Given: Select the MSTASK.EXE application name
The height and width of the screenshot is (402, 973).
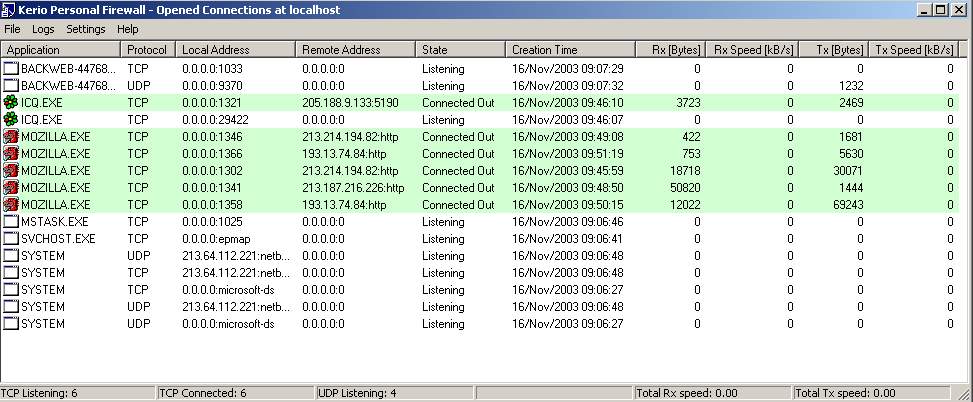Looking at the screenshot, I should coord(55,221).
